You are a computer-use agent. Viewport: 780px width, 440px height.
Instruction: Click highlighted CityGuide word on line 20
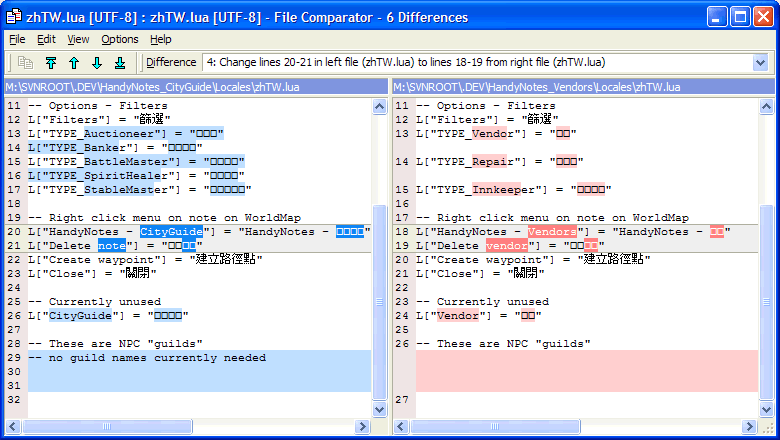coord(171,232)
